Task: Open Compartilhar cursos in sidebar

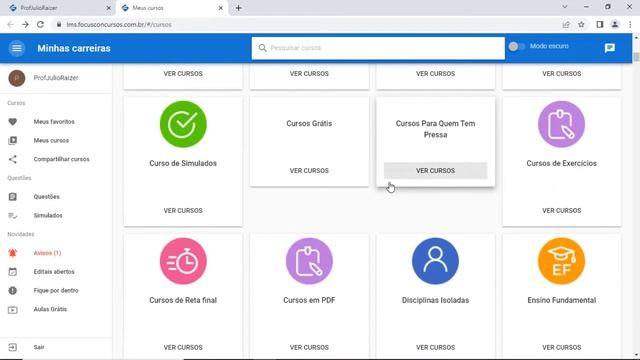Action: (x=61, y=159)
